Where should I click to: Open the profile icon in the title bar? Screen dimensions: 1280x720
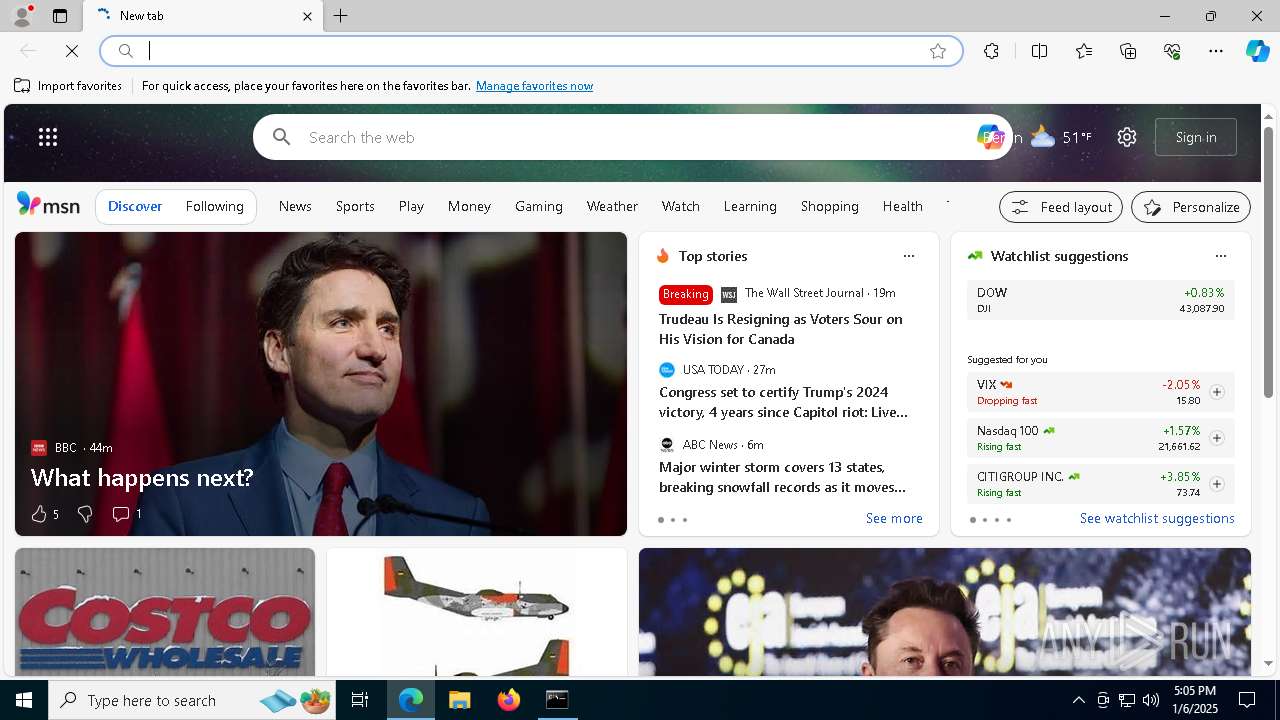[22, 16]
